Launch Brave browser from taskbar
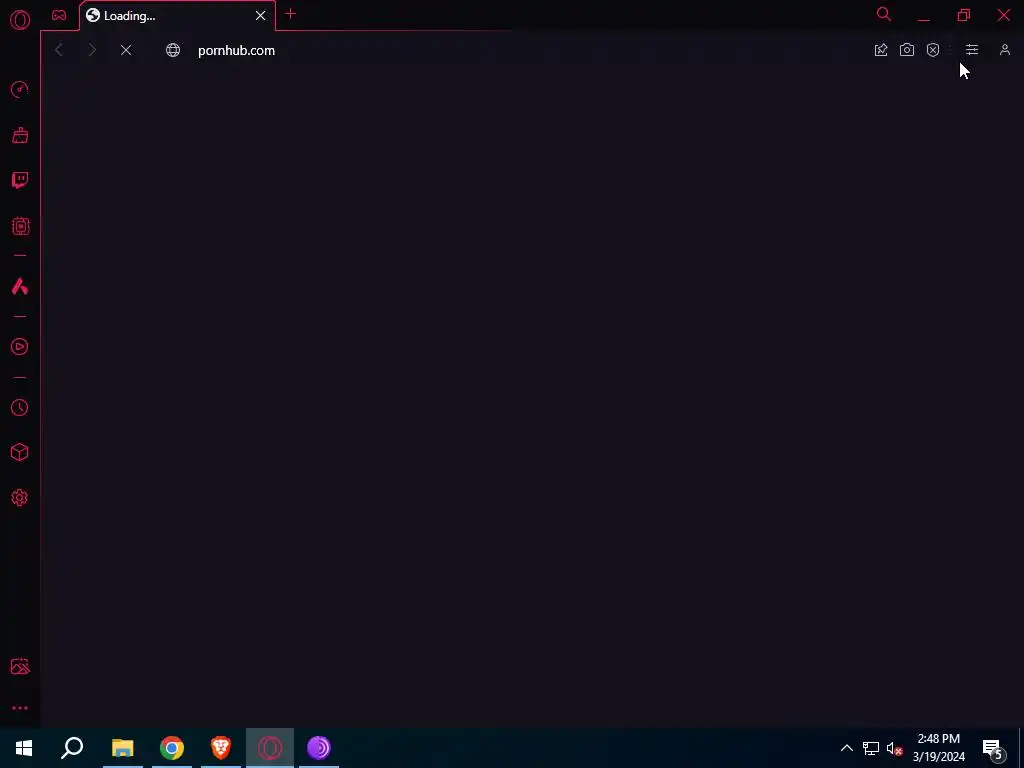This screenshot has width=1024, height=768. tap(221, 748)
